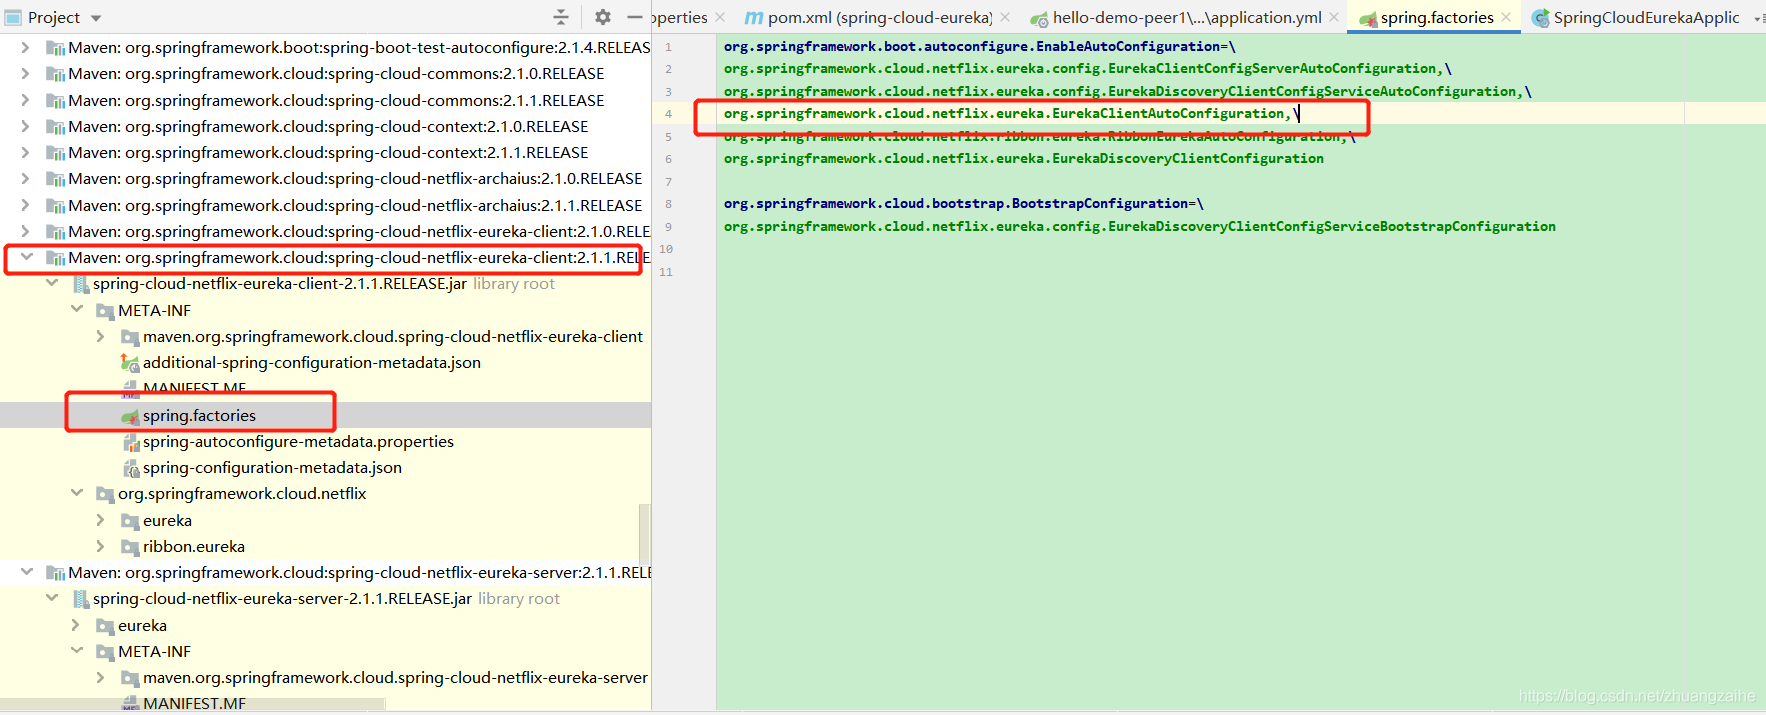
Task: Click spring.factories file icon in tree
Action: (130, 416)
